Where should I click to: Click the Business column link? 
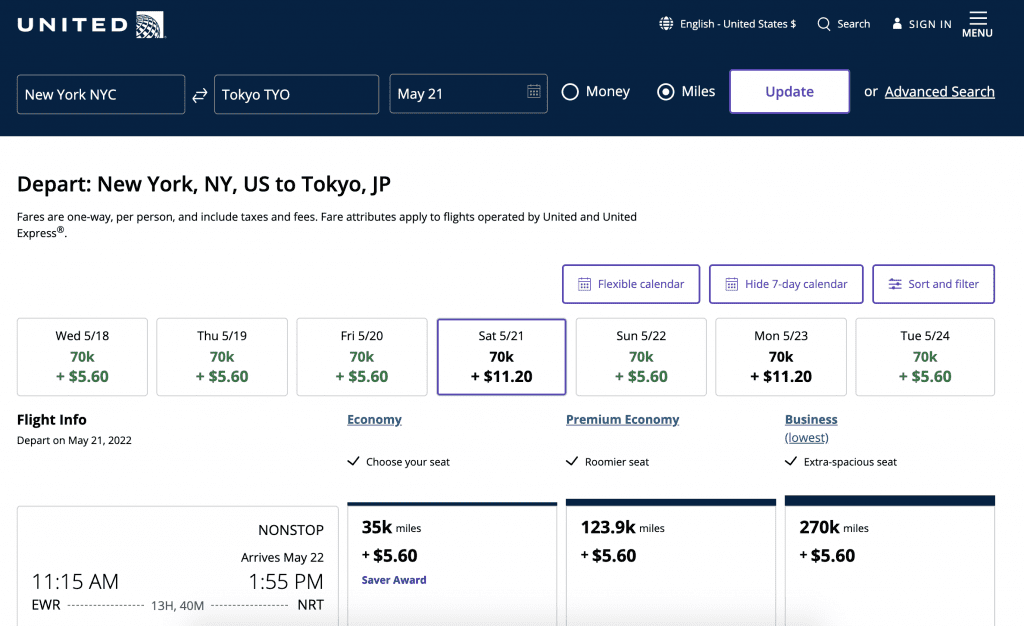tap(811, 420)
